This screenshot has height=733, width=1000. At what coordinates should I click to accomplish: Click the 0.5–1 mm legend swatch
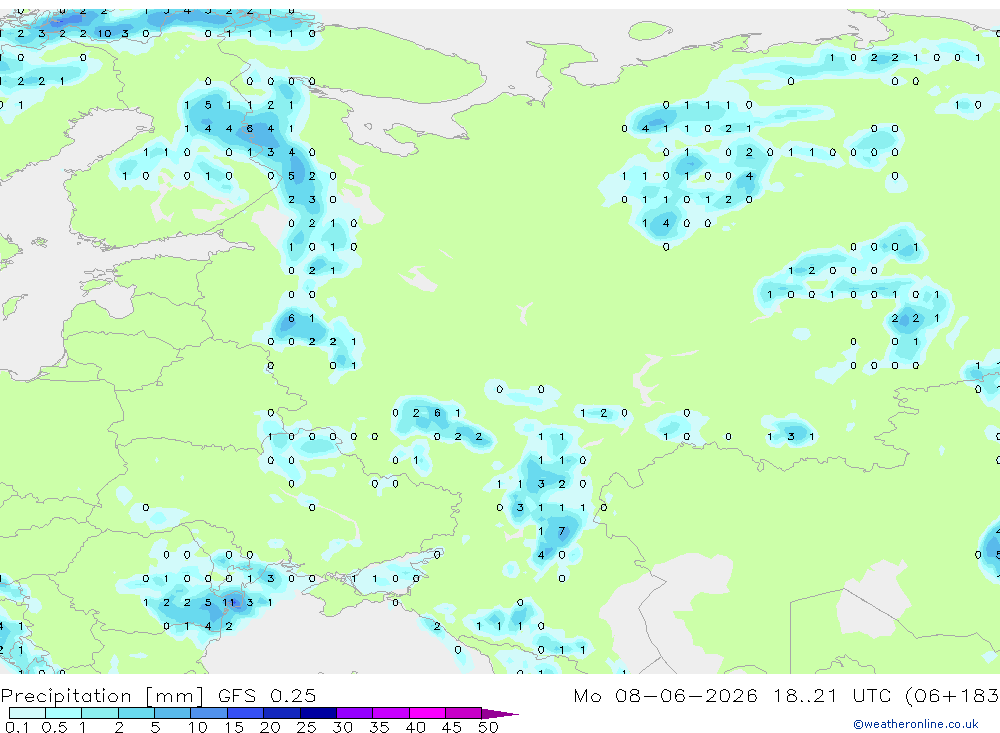pos(64,713)
